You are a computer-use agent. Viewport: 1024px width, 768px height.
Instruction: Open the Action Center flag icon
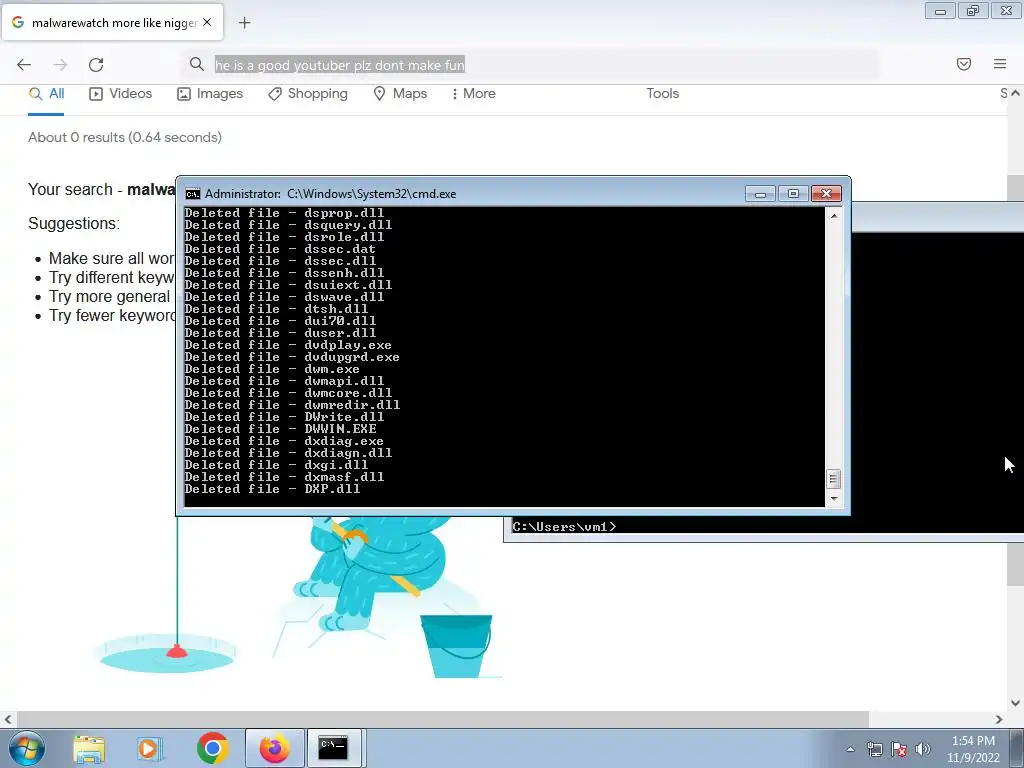pos(899,749)
